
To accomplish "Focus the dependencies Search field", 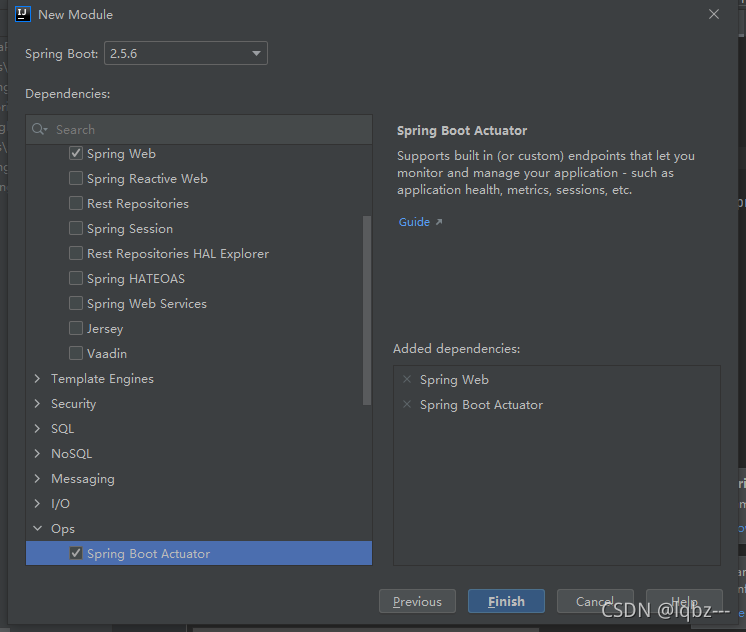I will [x=199, y=129].
